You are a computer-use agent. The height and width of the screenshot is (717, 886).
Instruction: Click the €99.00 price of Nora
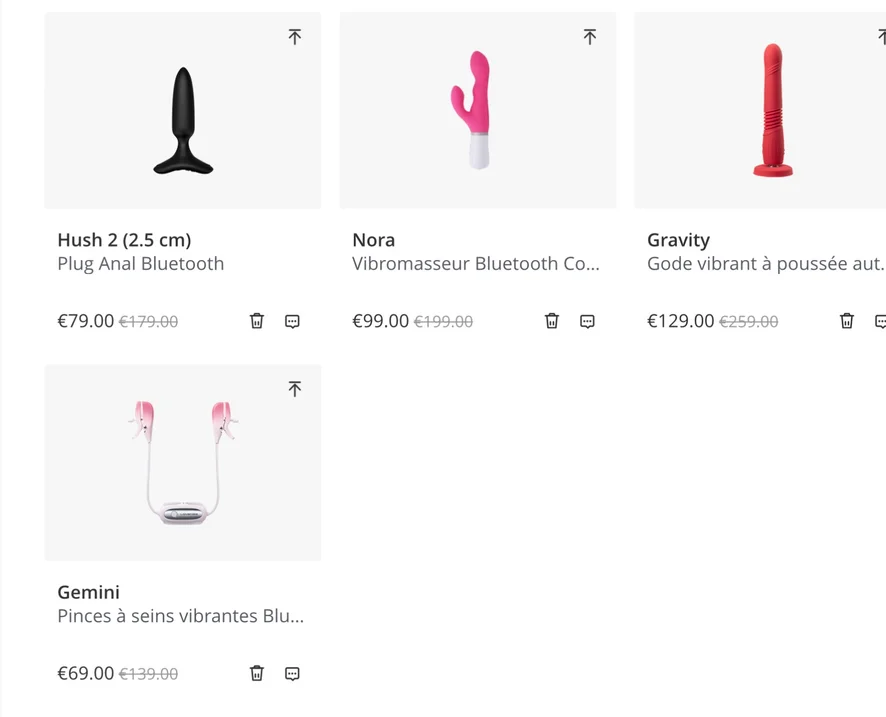[x=380, y=321]
